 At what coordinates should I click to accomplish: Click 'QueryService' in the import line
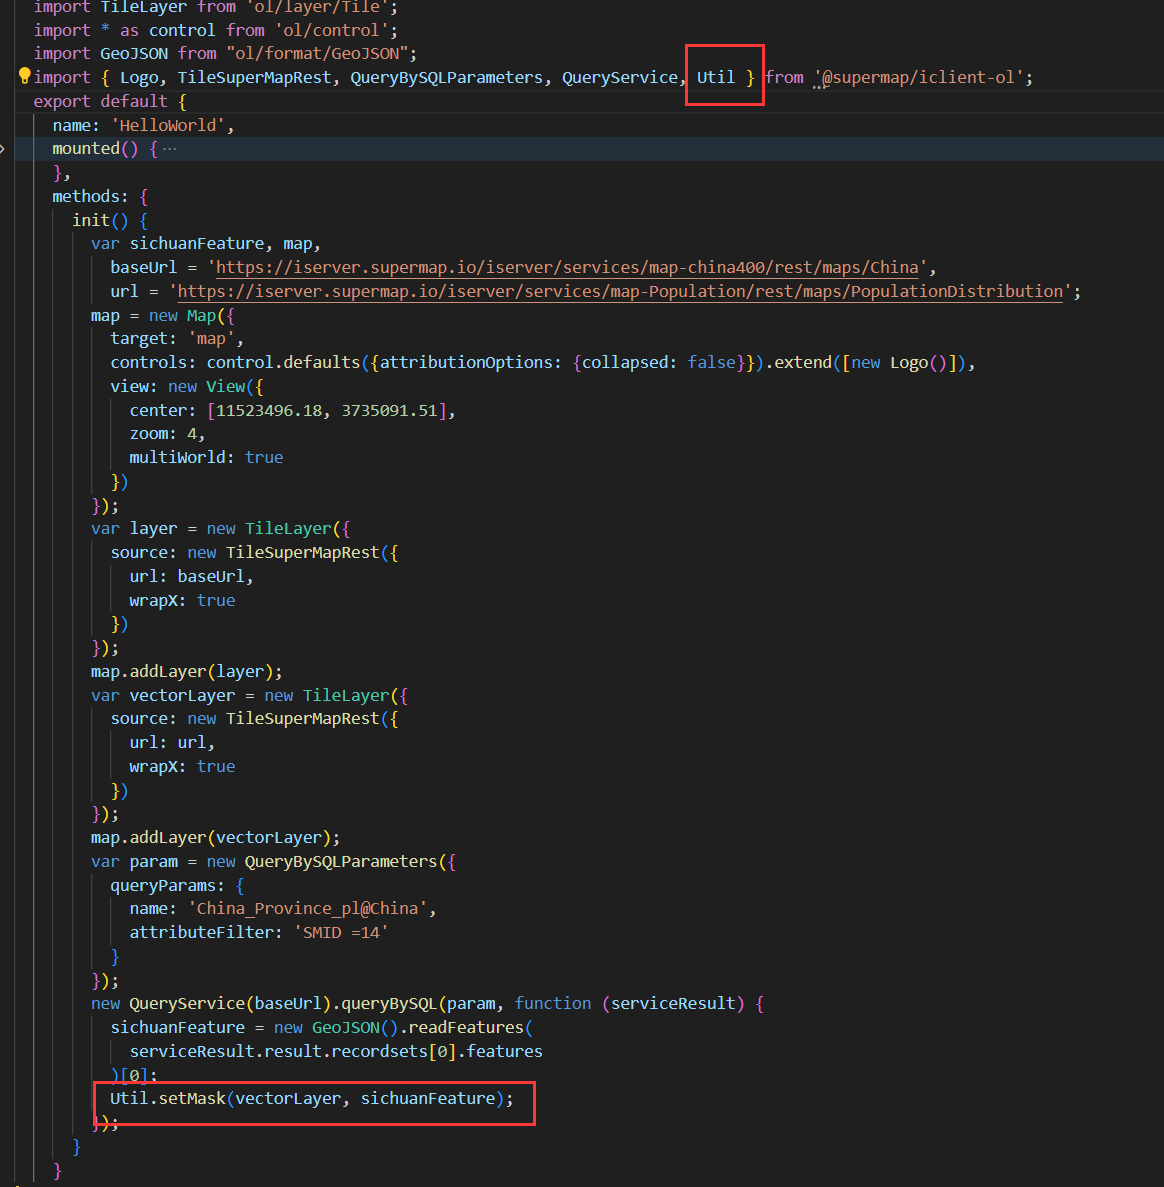[620, 77]
